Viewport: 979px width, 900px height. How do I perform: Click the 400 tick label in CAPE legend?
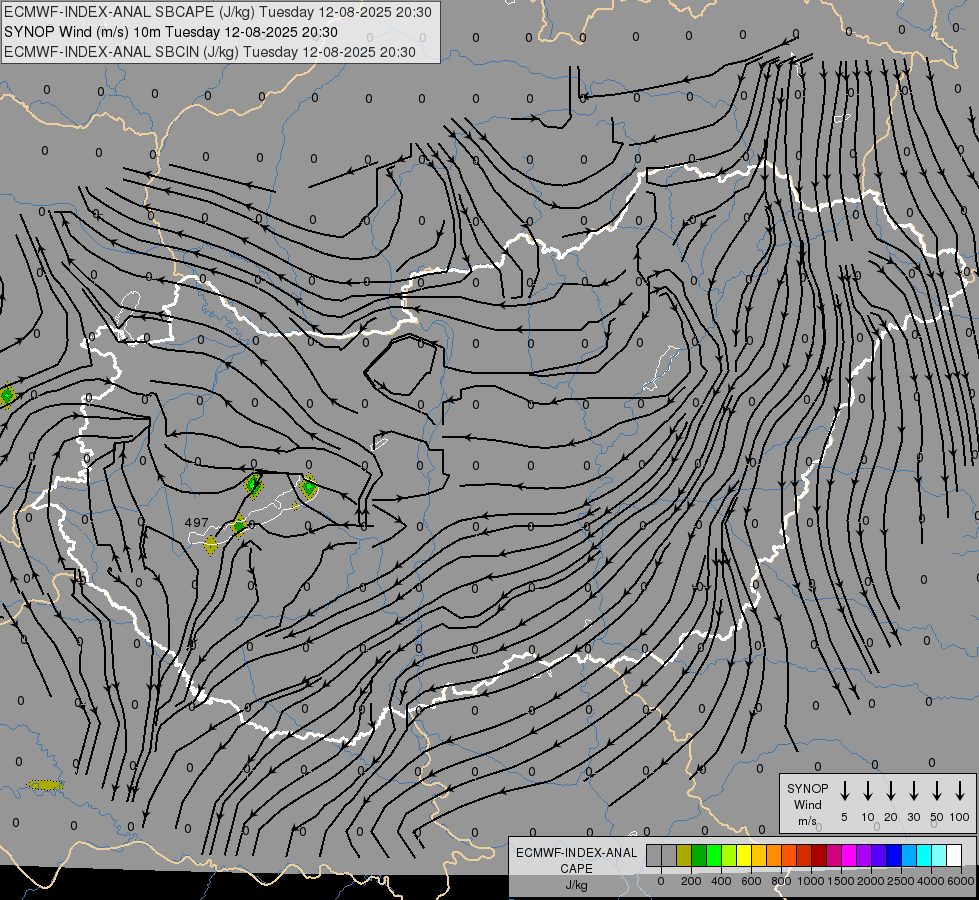[721, 882]
